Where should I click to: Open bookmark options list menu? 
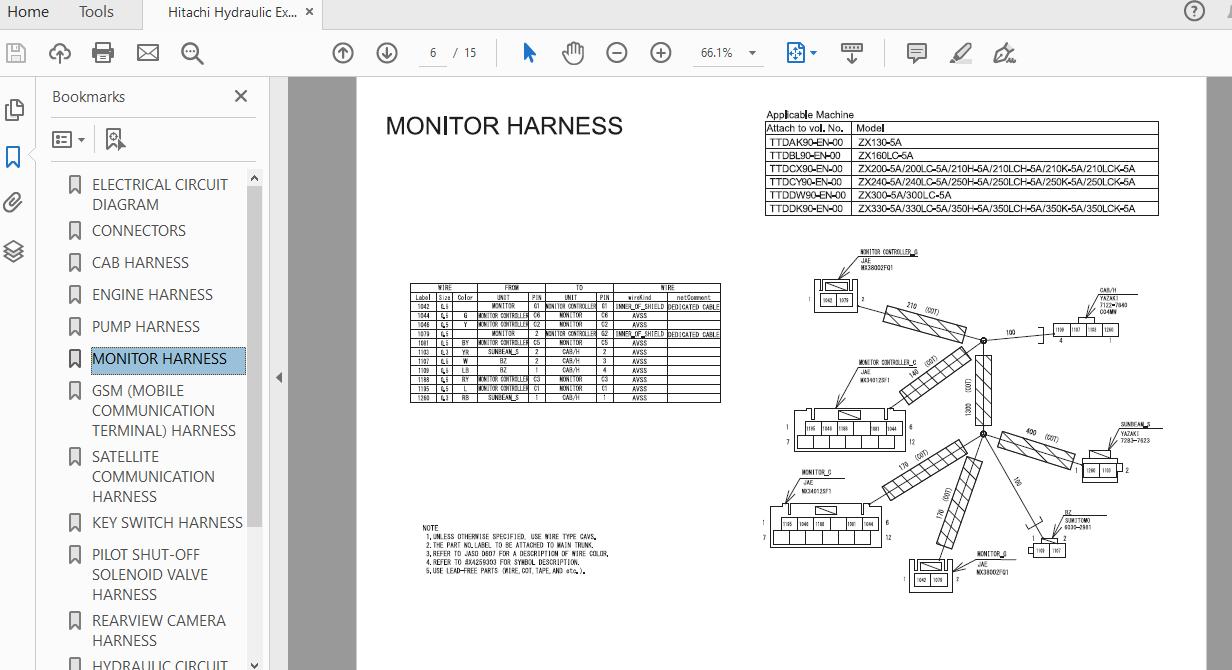(x=69, y=139)
